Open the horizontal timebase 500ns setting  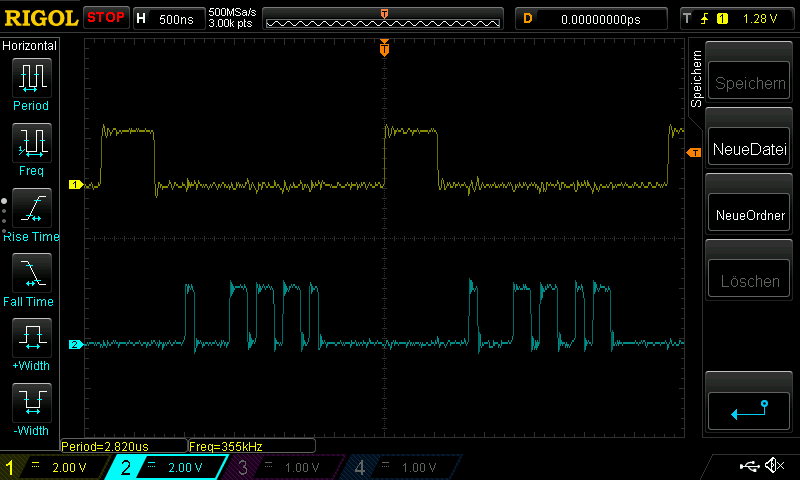tap(169, 19)
